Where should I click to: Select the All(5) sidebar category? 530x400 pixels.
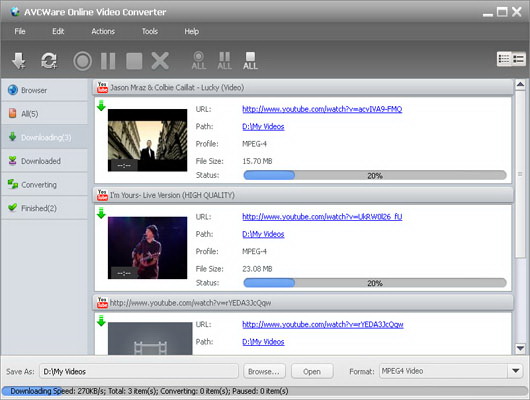(x=44, y=114)
